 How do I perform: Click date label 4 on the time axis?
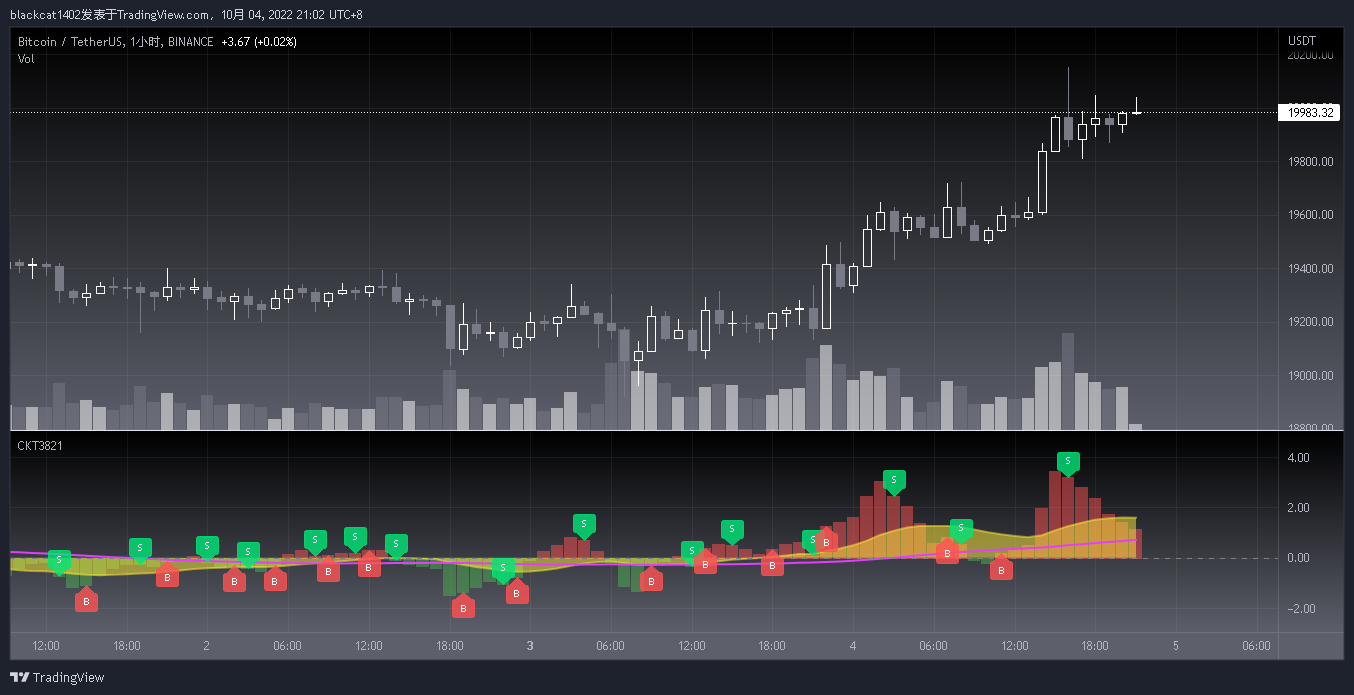pyautogui.click(x=853, y=646)
